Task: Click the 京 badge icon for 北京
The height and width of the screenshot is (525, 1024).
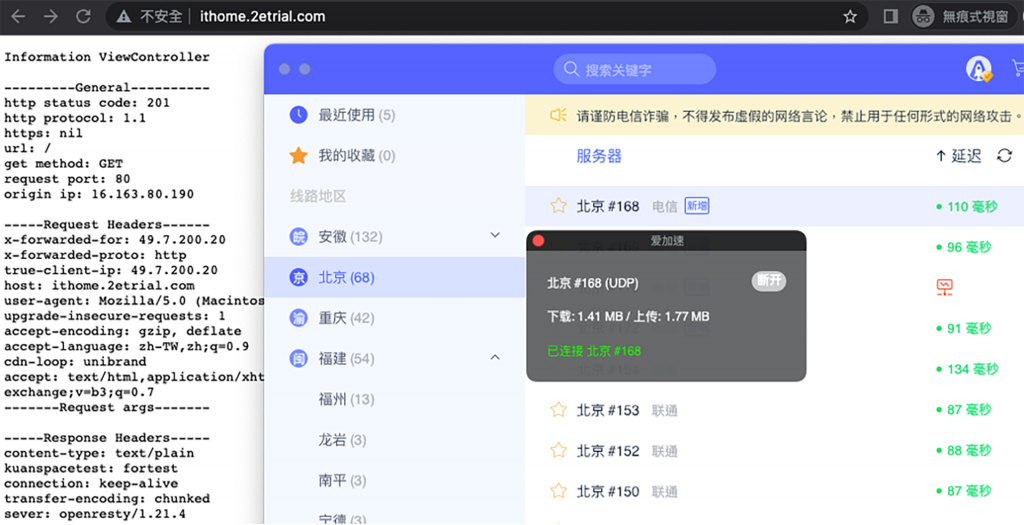Action: (298, 278)
